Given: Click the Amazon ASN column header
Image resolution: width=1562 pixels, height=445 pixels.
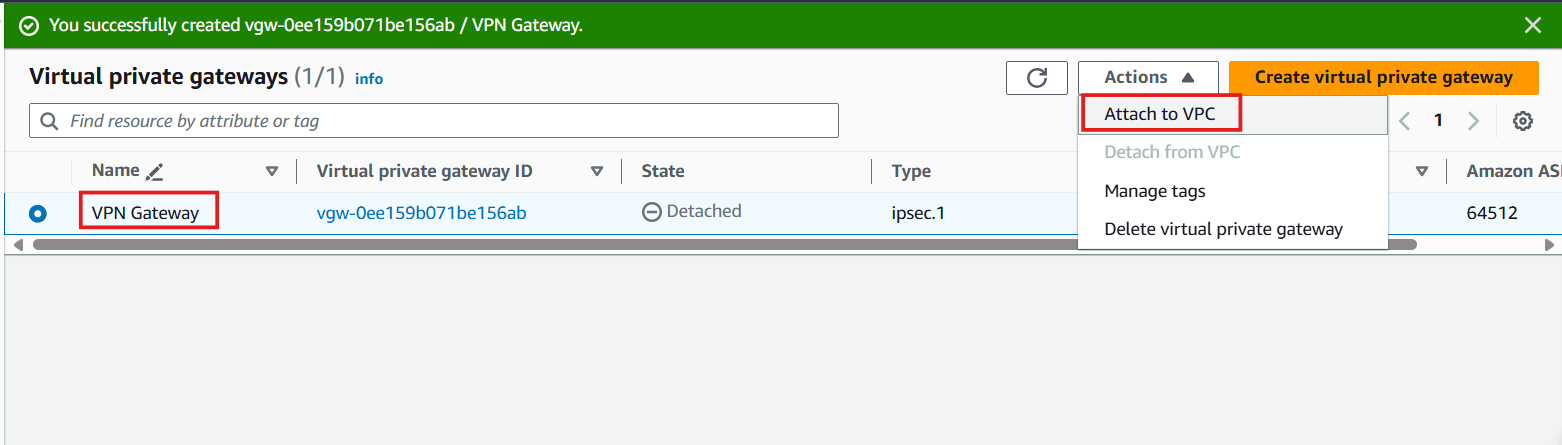Looking at the screenshot, I should click(1513, 172).
